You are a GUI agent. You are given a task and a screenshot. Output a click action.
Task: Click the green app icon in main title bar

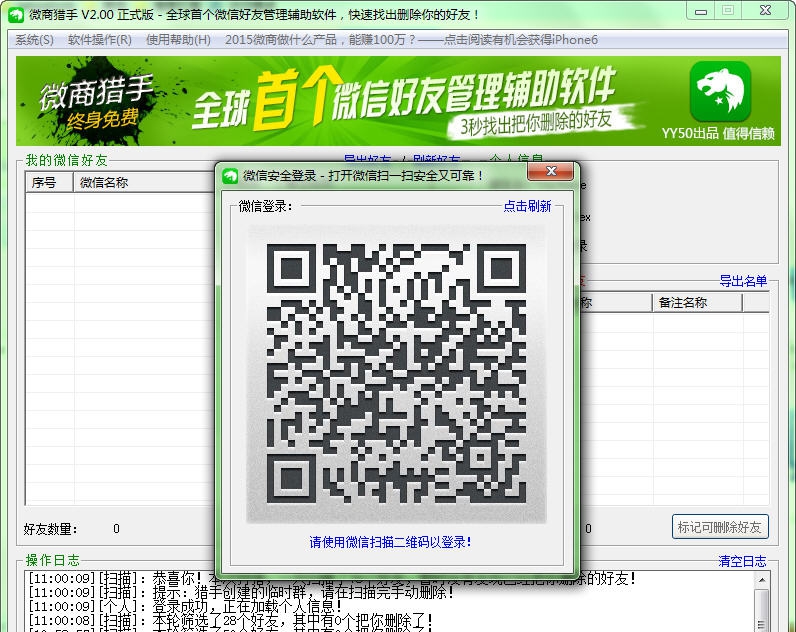point(16,15)
